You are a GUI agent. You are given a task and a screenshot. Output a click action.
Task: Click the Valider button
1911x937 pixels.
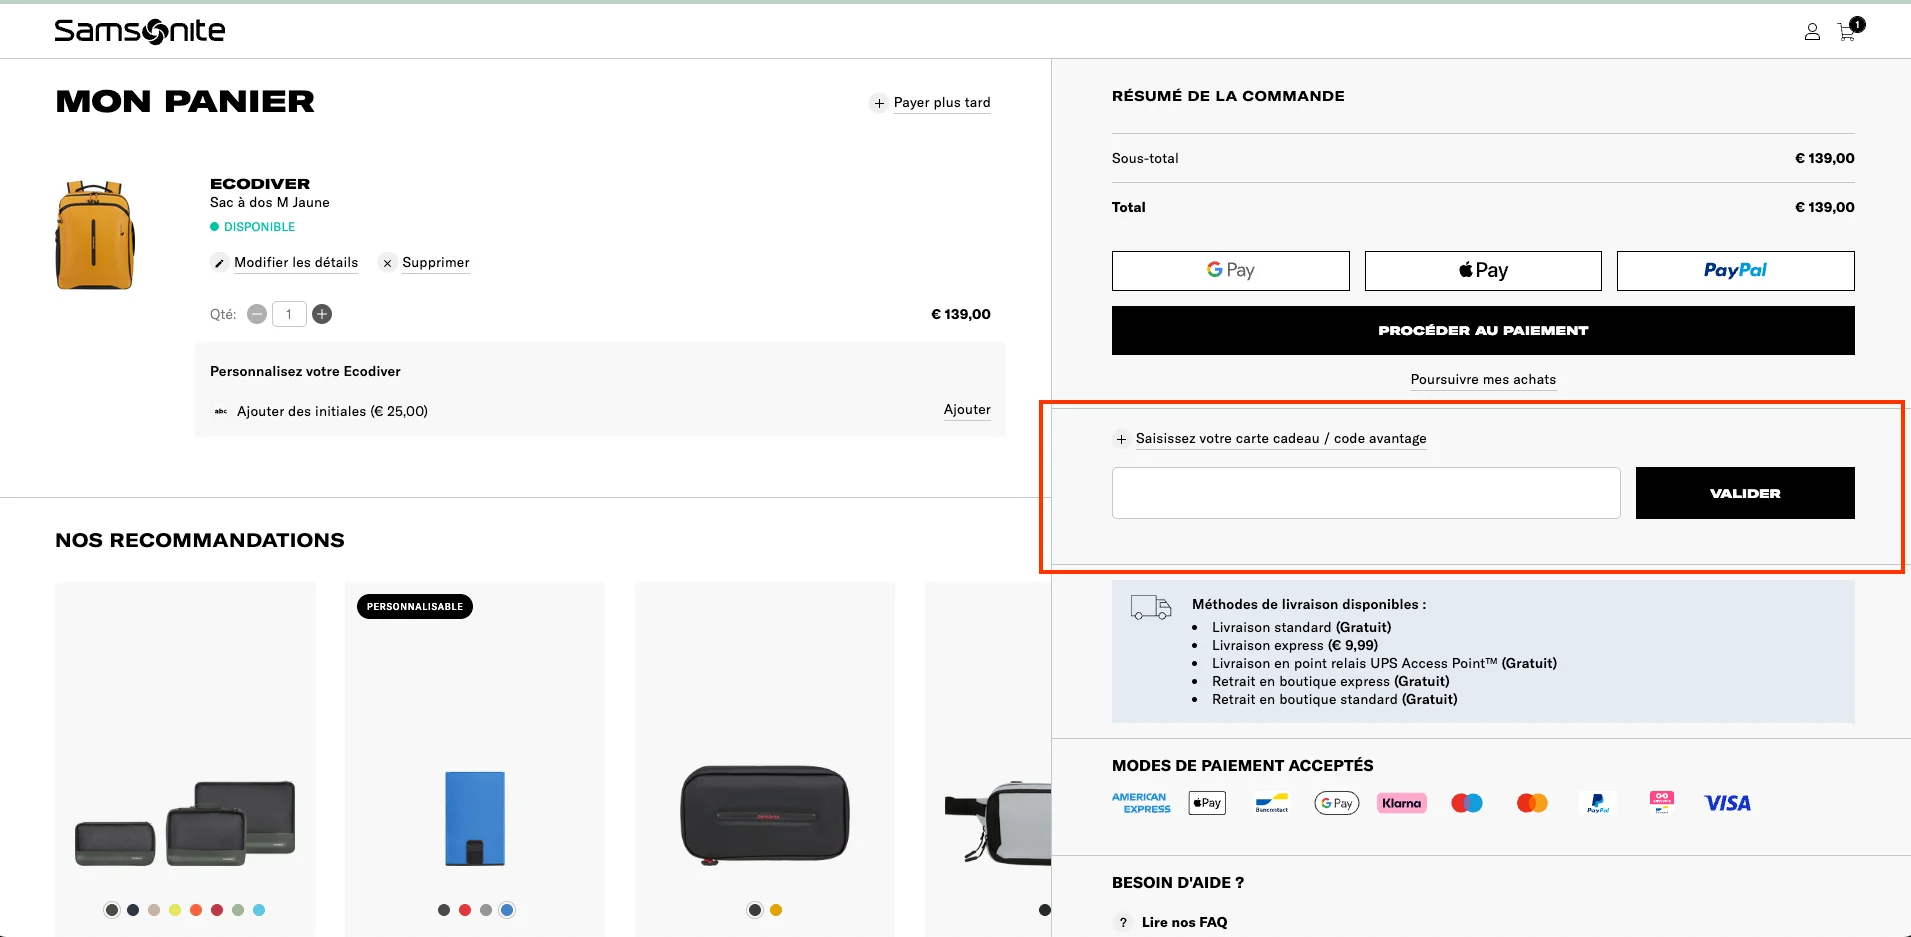pos(1745,493)
